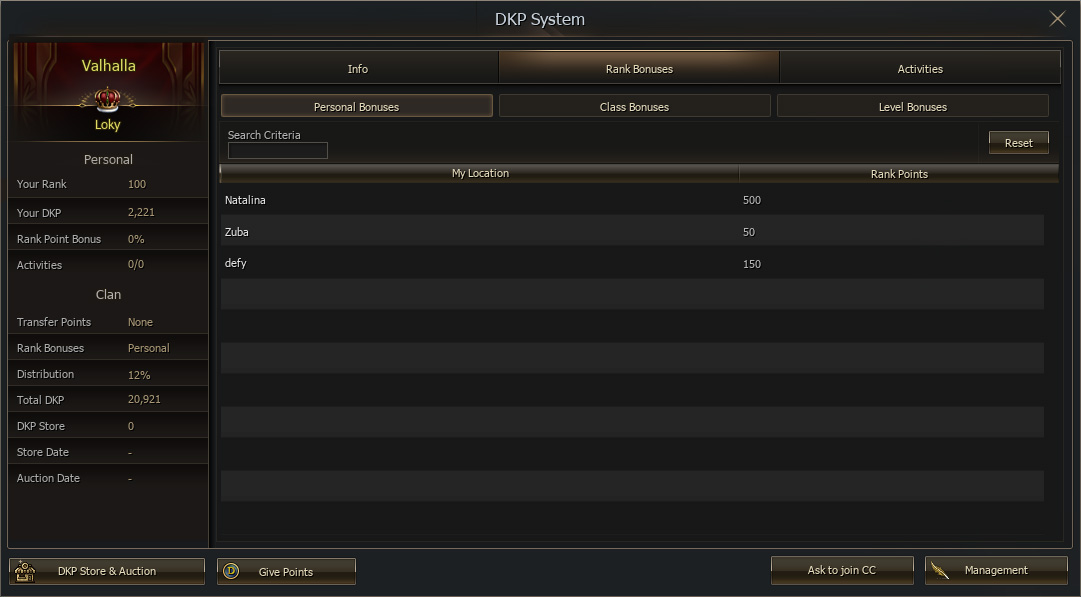Go to the Activities tab
The height and width of the screenshot is (597, 1081).
[x=919, y=69]
